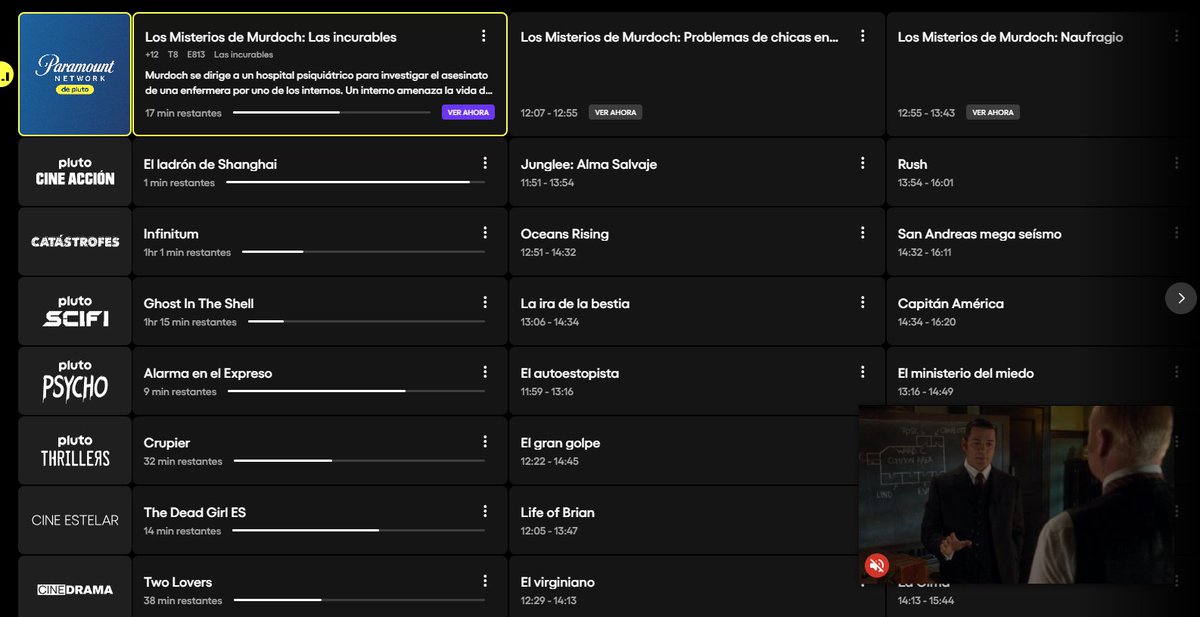
Task: Select Alarma en el Expreso title
Action: 208,373
